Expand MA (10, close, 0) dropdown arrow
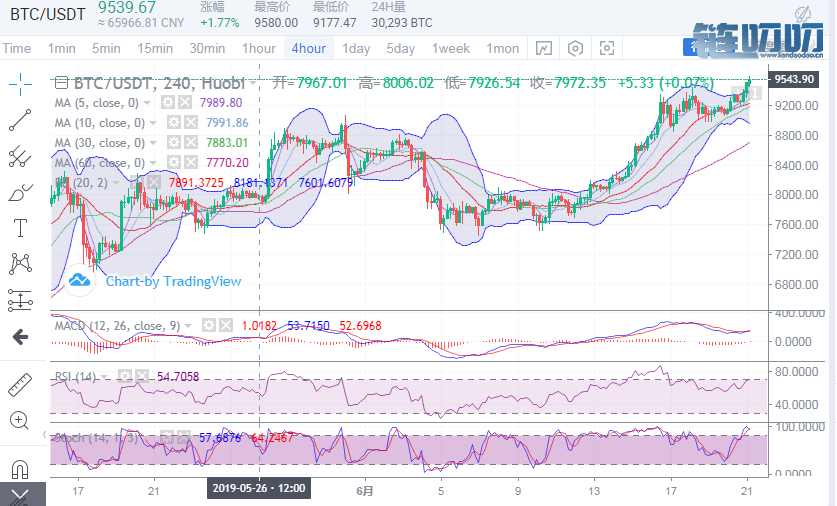Screen dimensions: 837x506 click(153, 123)
